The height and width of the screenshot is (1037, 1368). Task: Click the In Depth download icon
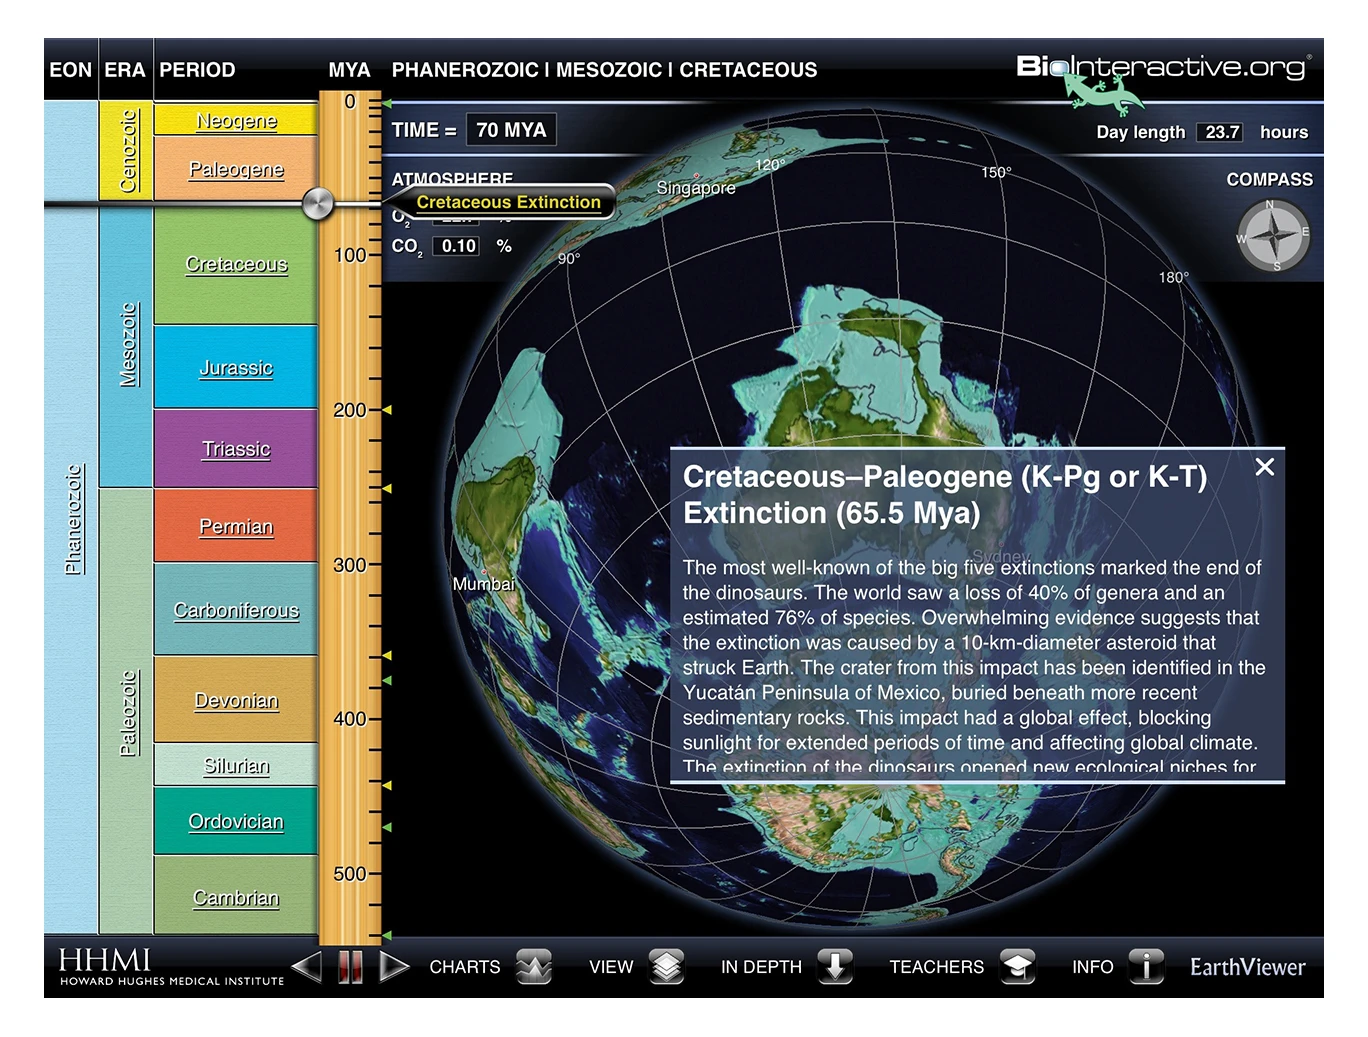pos(835,966)
